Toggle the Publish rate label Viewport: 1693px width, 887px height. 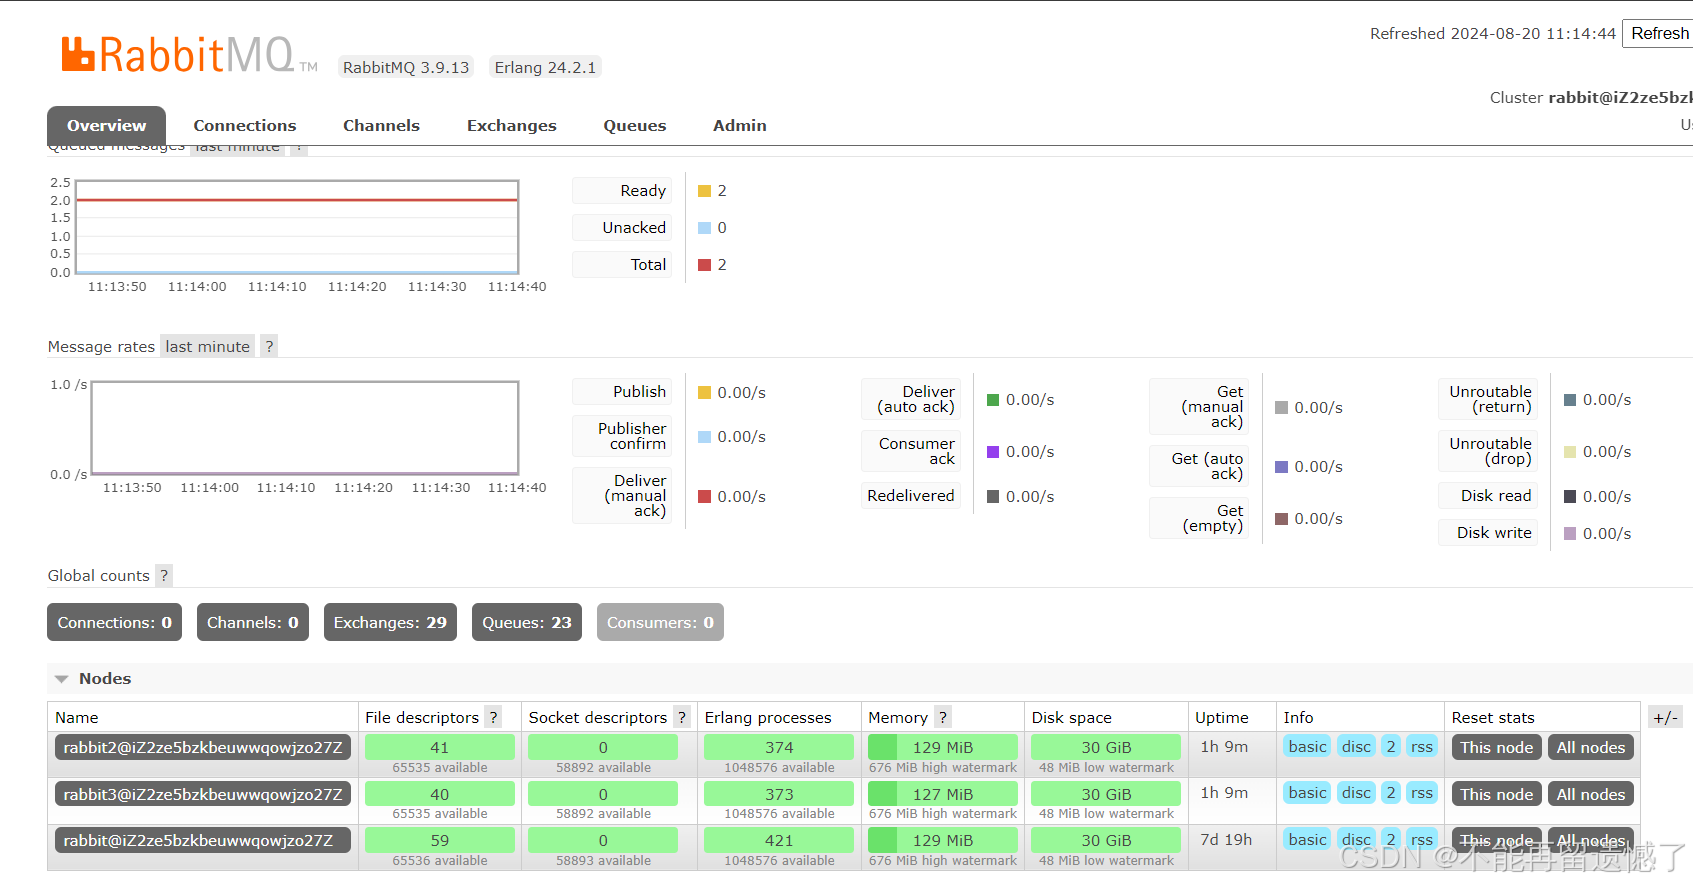[x=623, y=391]
